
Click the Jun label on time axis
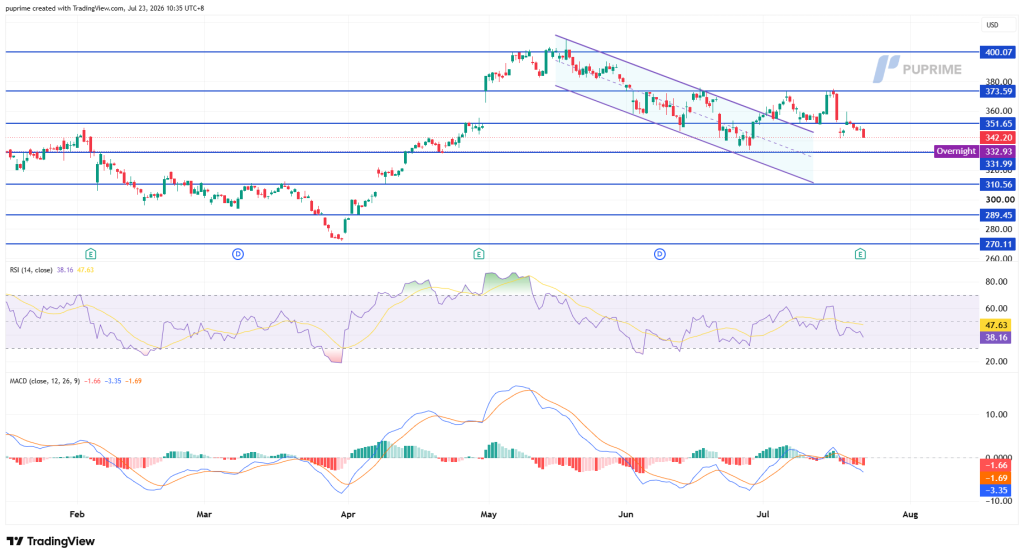click(626, 514)
